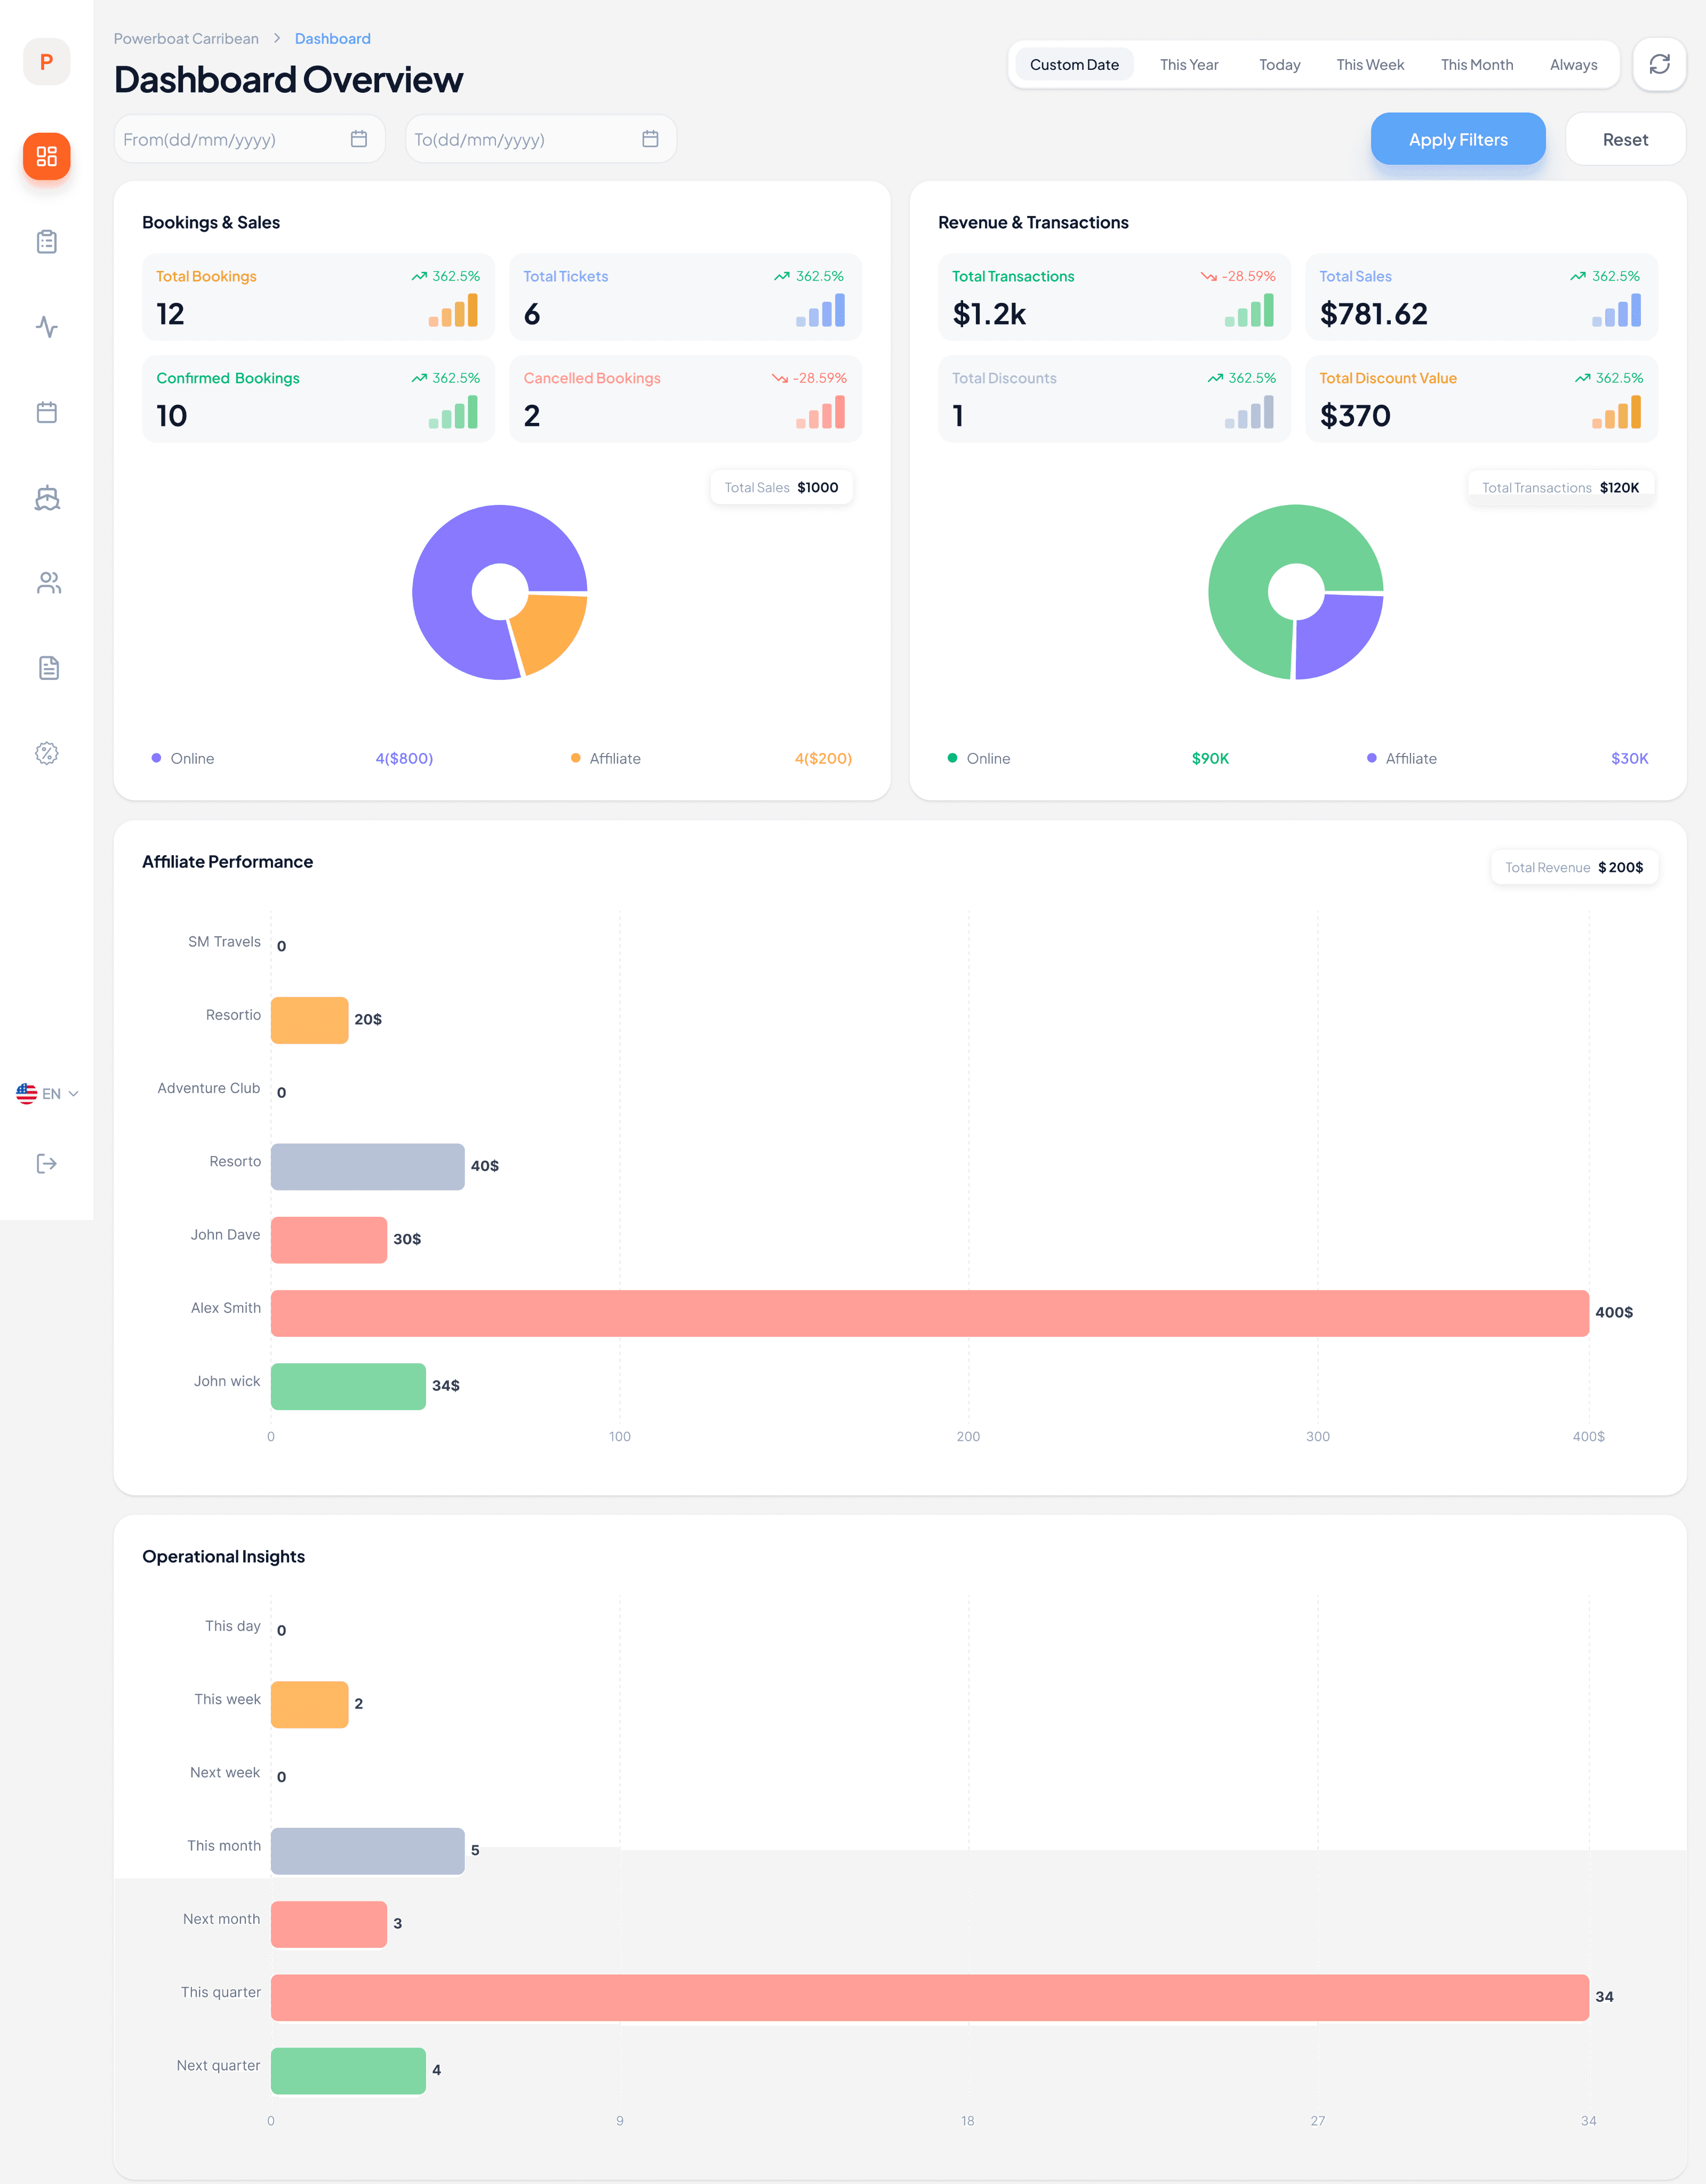
Task: Click the Resorto 40$ bar
Action: coord(367,1166)
